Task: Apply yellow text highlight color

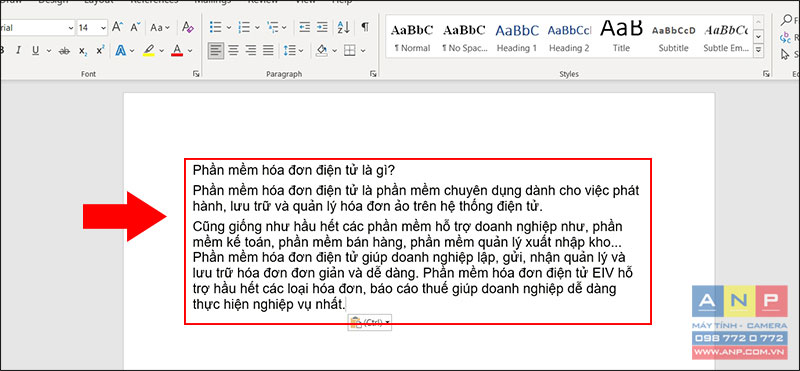Action: point(148,51)
